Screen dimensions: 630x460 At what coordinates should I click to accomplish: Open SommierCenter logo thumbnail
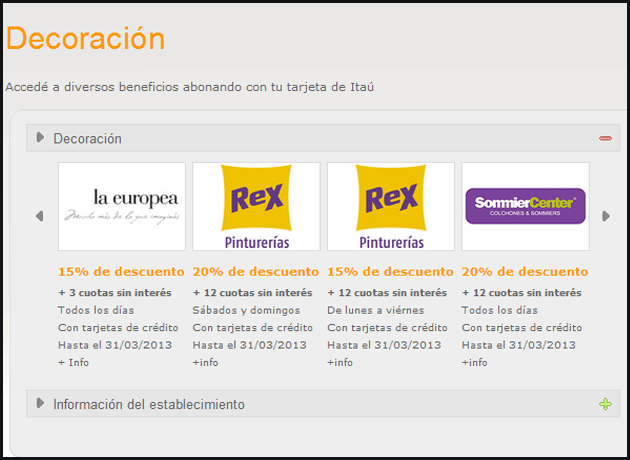[526, 206]
